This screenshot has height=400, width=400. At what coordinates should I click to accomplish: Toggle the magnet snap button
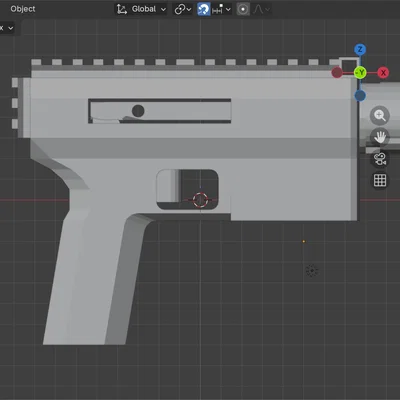(x=203, y=9)
